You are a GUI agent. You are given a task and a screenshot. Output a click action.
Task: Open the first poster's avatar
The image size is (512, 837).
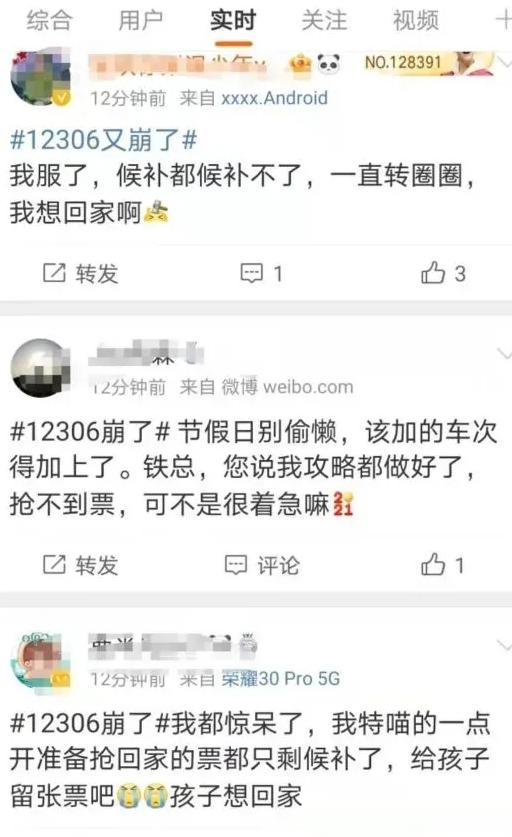41,77
